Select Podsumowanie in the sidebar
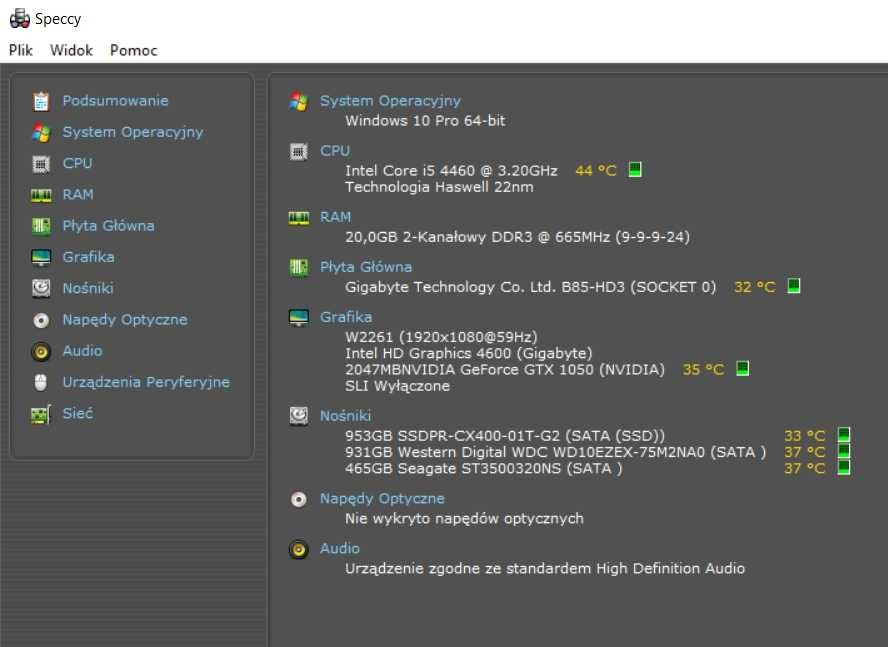This screenshot has height=647, width=888. click(115, 101)
